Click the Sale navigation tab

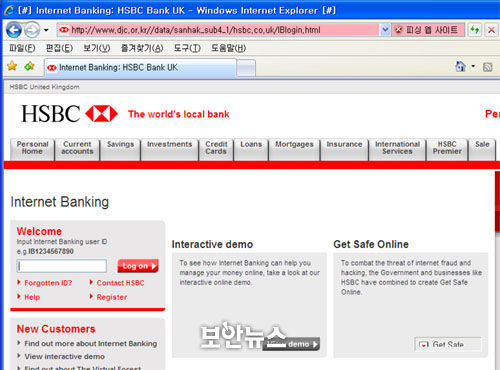click(x=482, y=148)
